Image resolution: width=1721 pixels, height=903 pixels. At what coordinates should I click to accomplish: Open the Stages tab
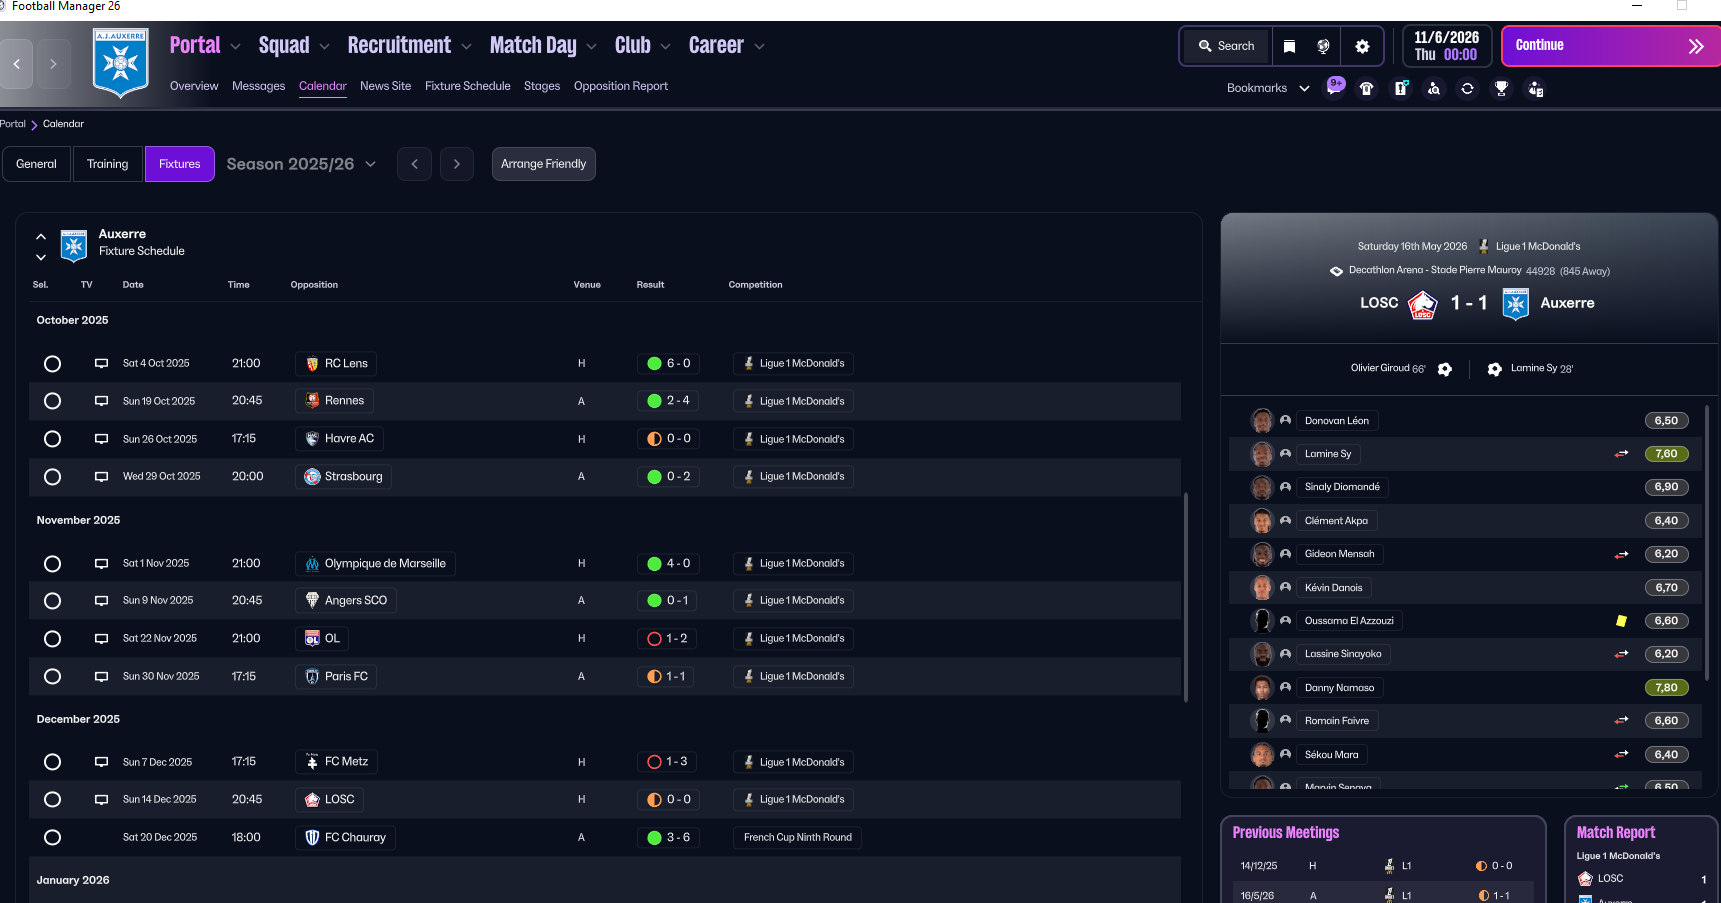[541, 86]
